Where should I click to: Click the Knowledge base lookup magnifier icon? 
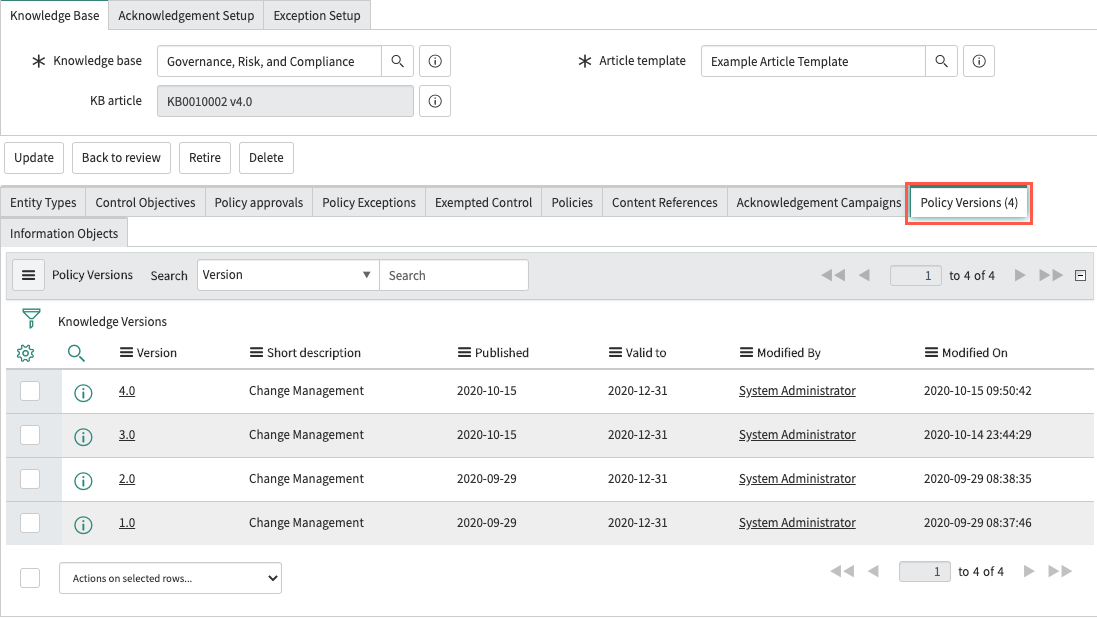pyautogui.click(x=397, y=61)
